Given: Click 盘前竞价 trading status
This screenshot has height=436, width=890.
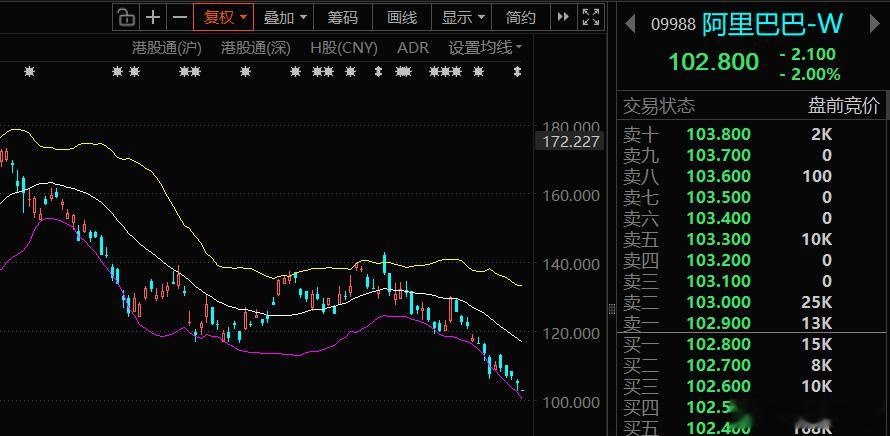Looking at the screenshot, I should (x=843, y=106).
